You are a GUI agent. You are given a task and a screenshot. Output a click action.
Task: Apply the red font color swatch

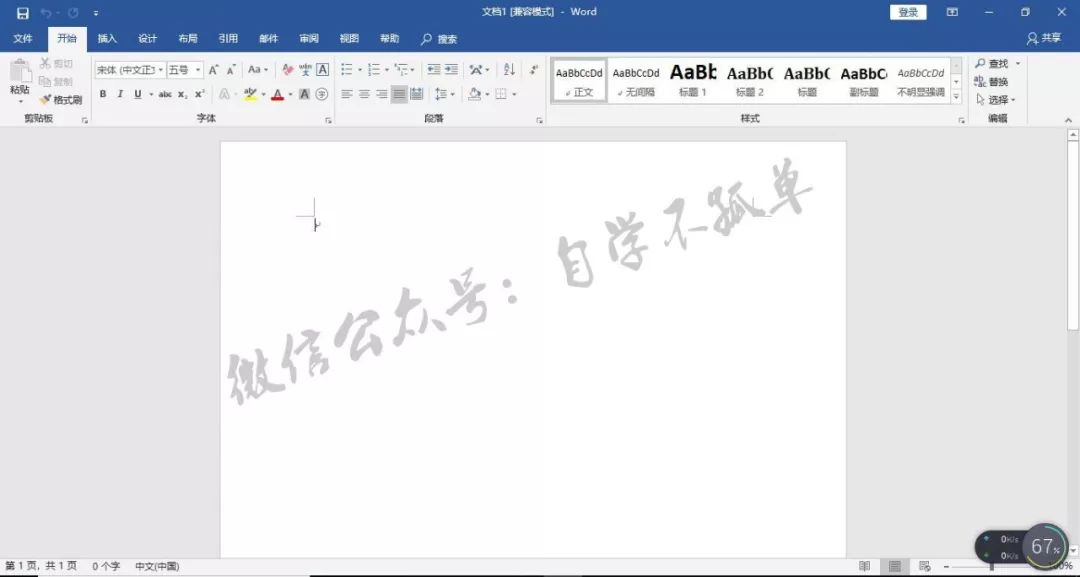[278, 94]
